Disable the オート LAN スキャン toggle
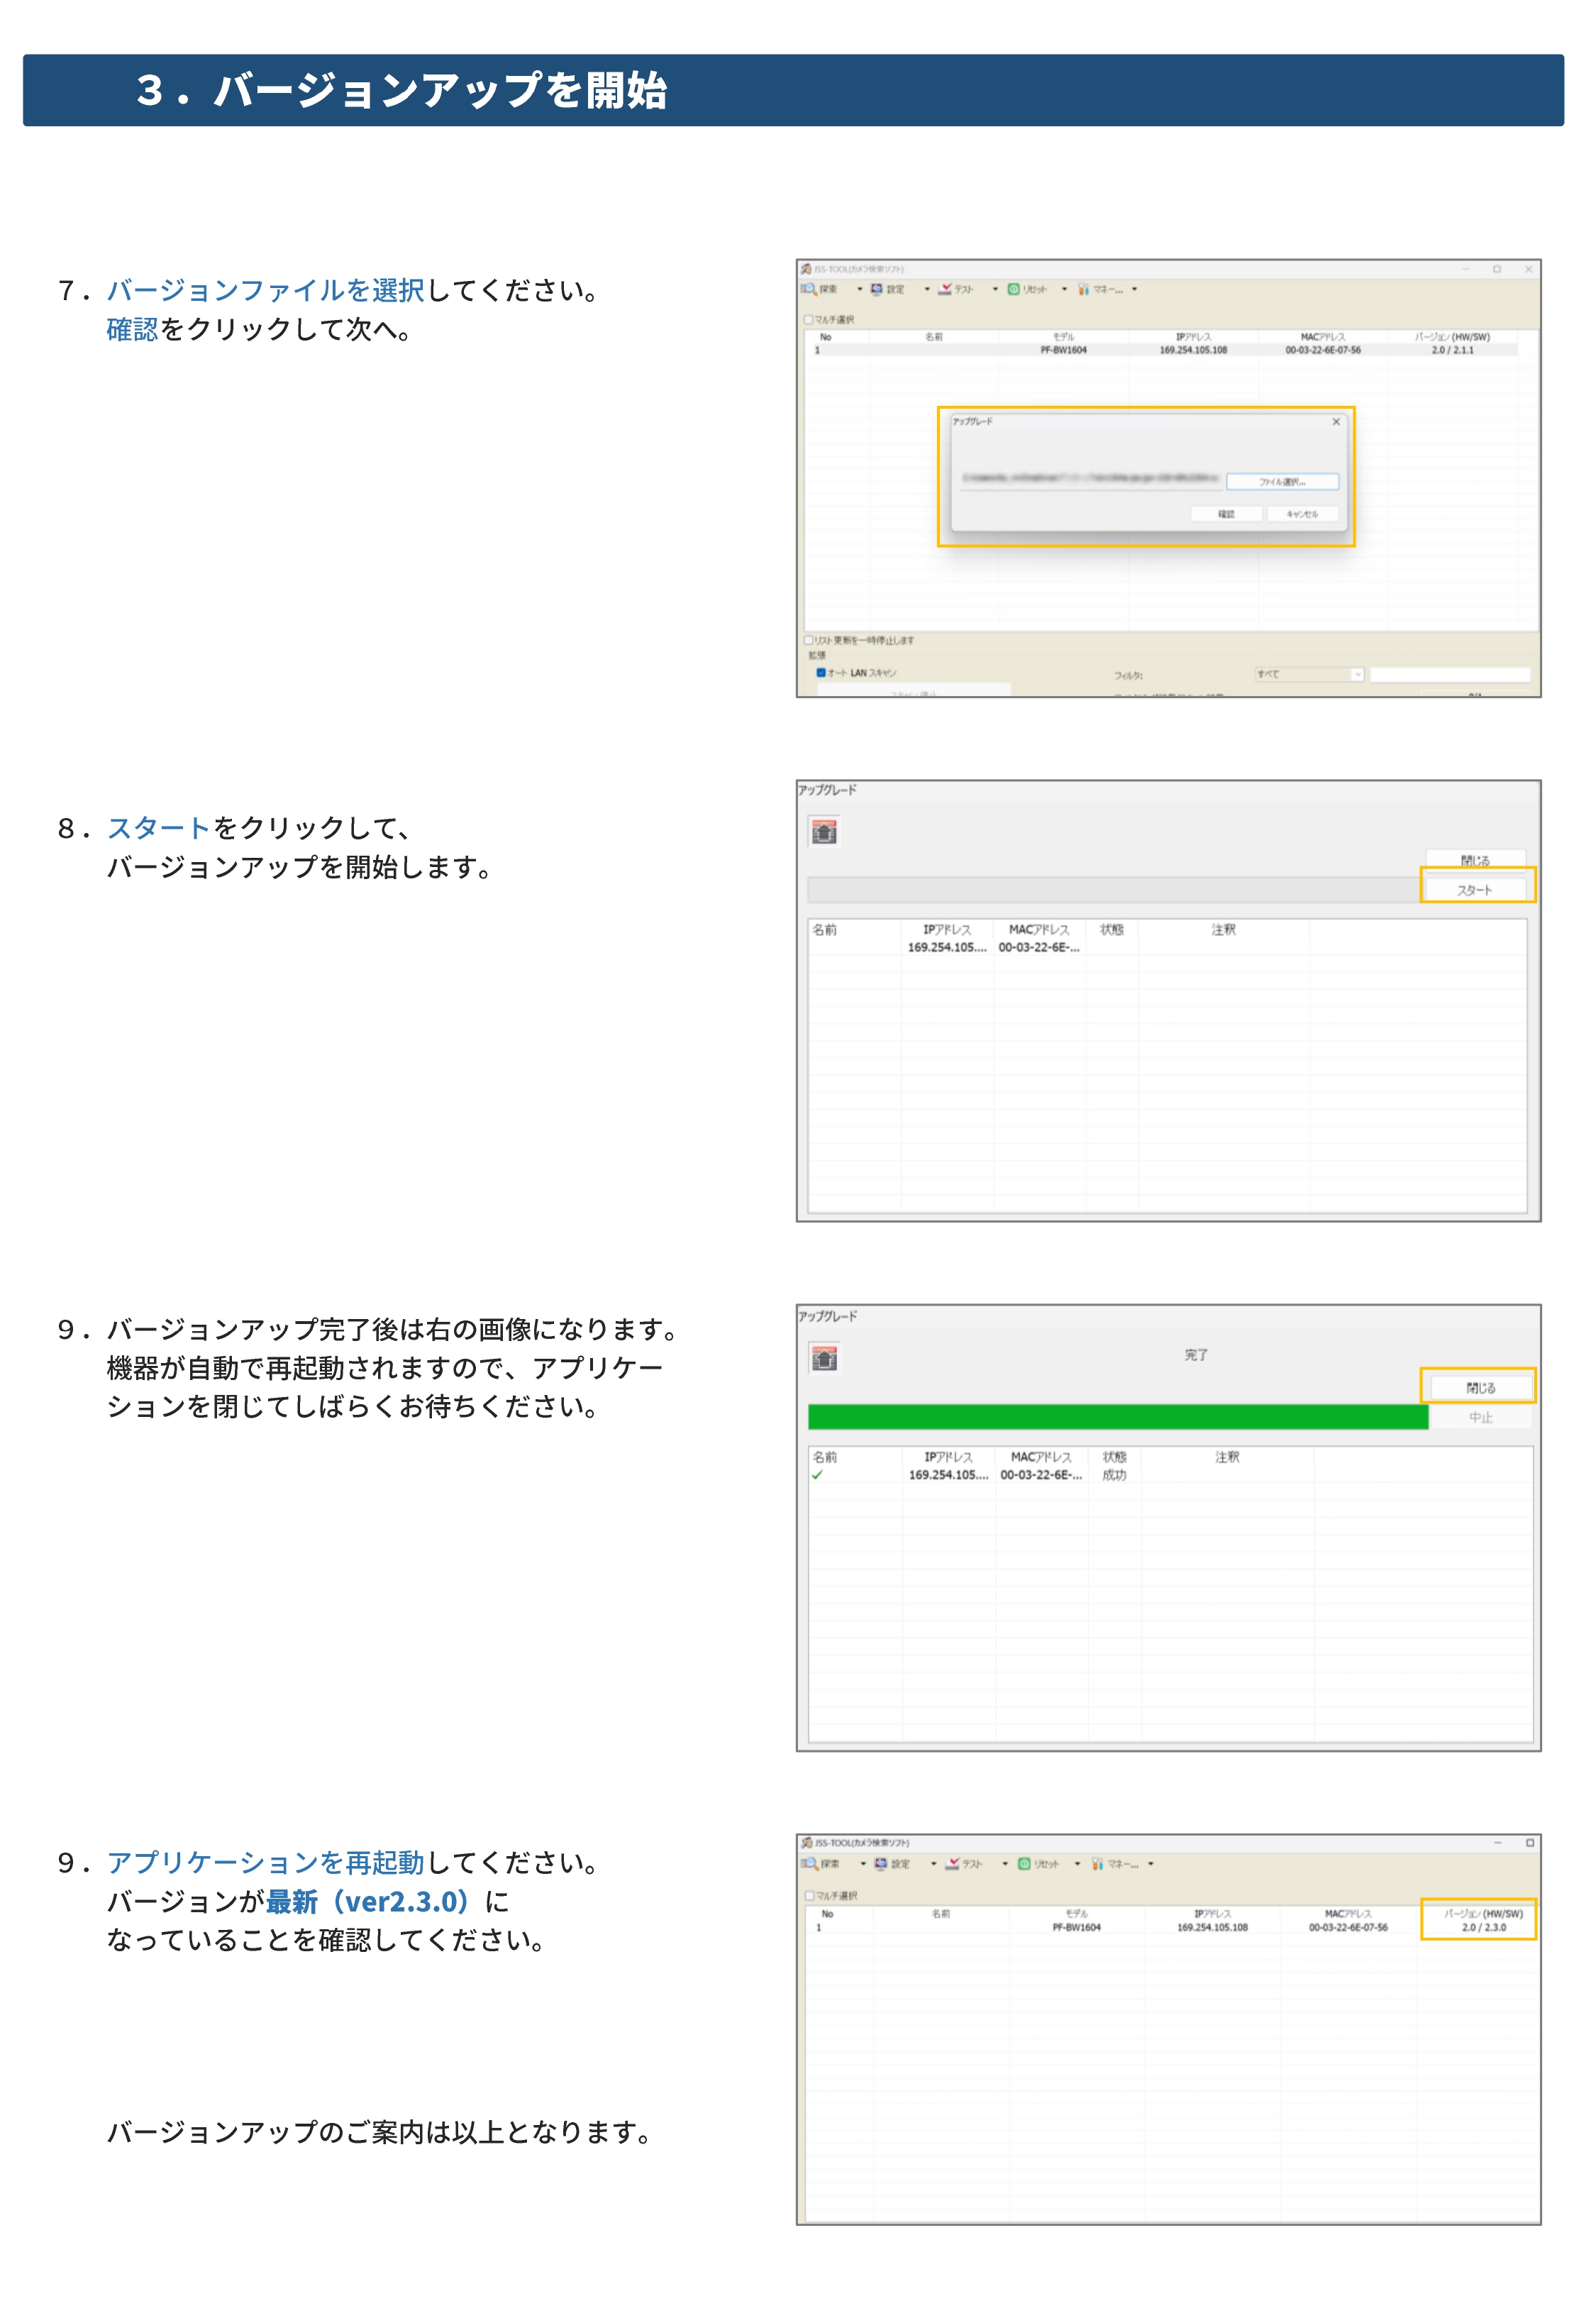 [x=821, y=674]
